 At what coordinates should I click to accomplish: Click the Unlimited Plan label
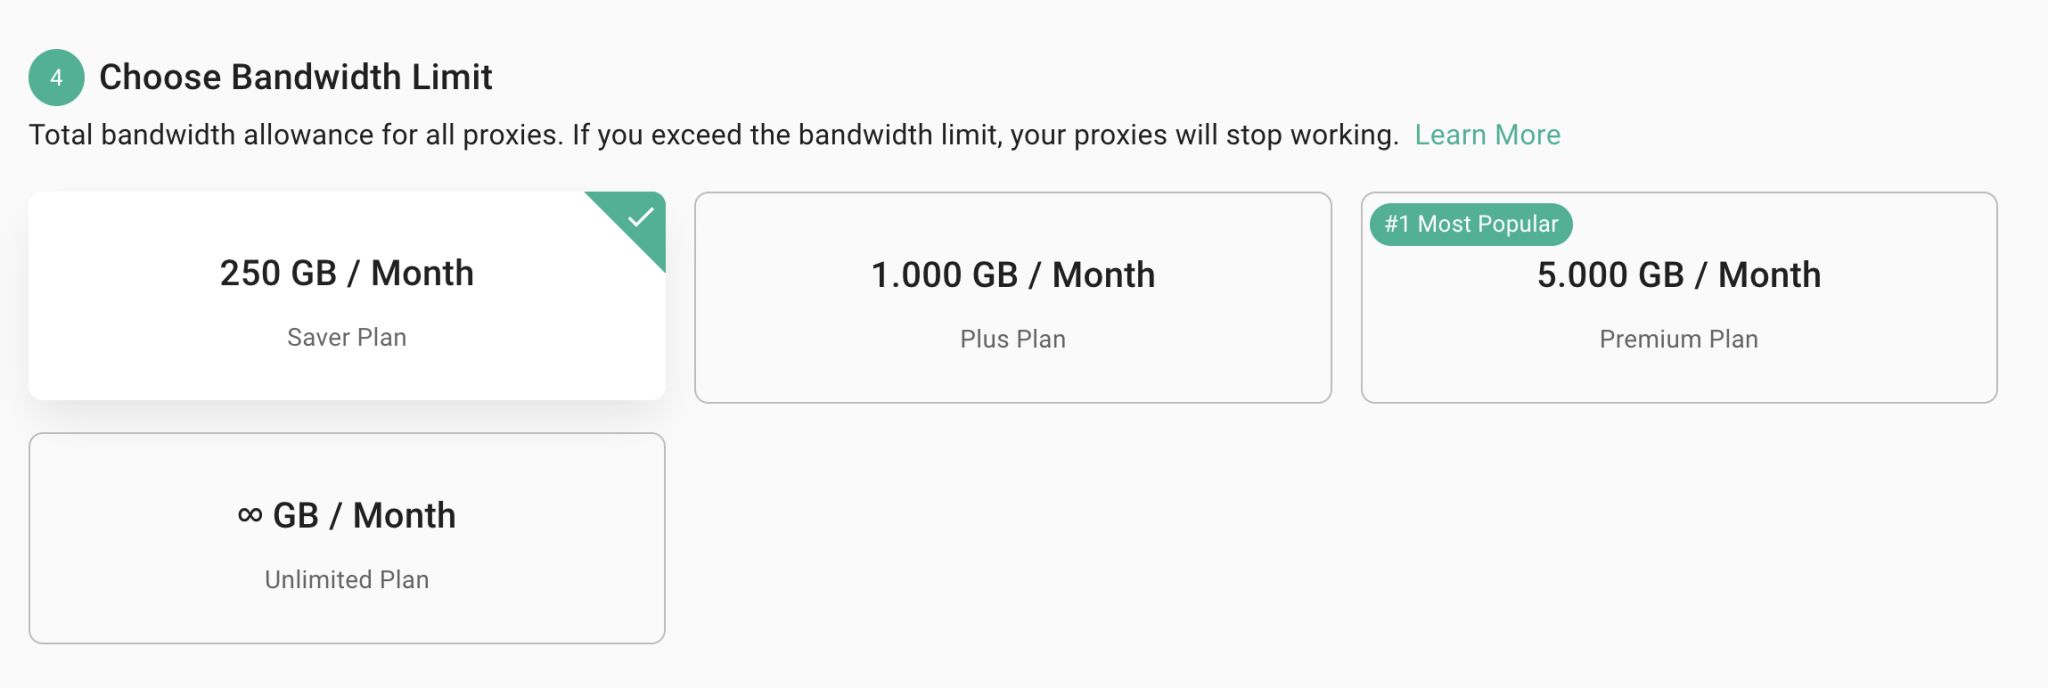346,580
